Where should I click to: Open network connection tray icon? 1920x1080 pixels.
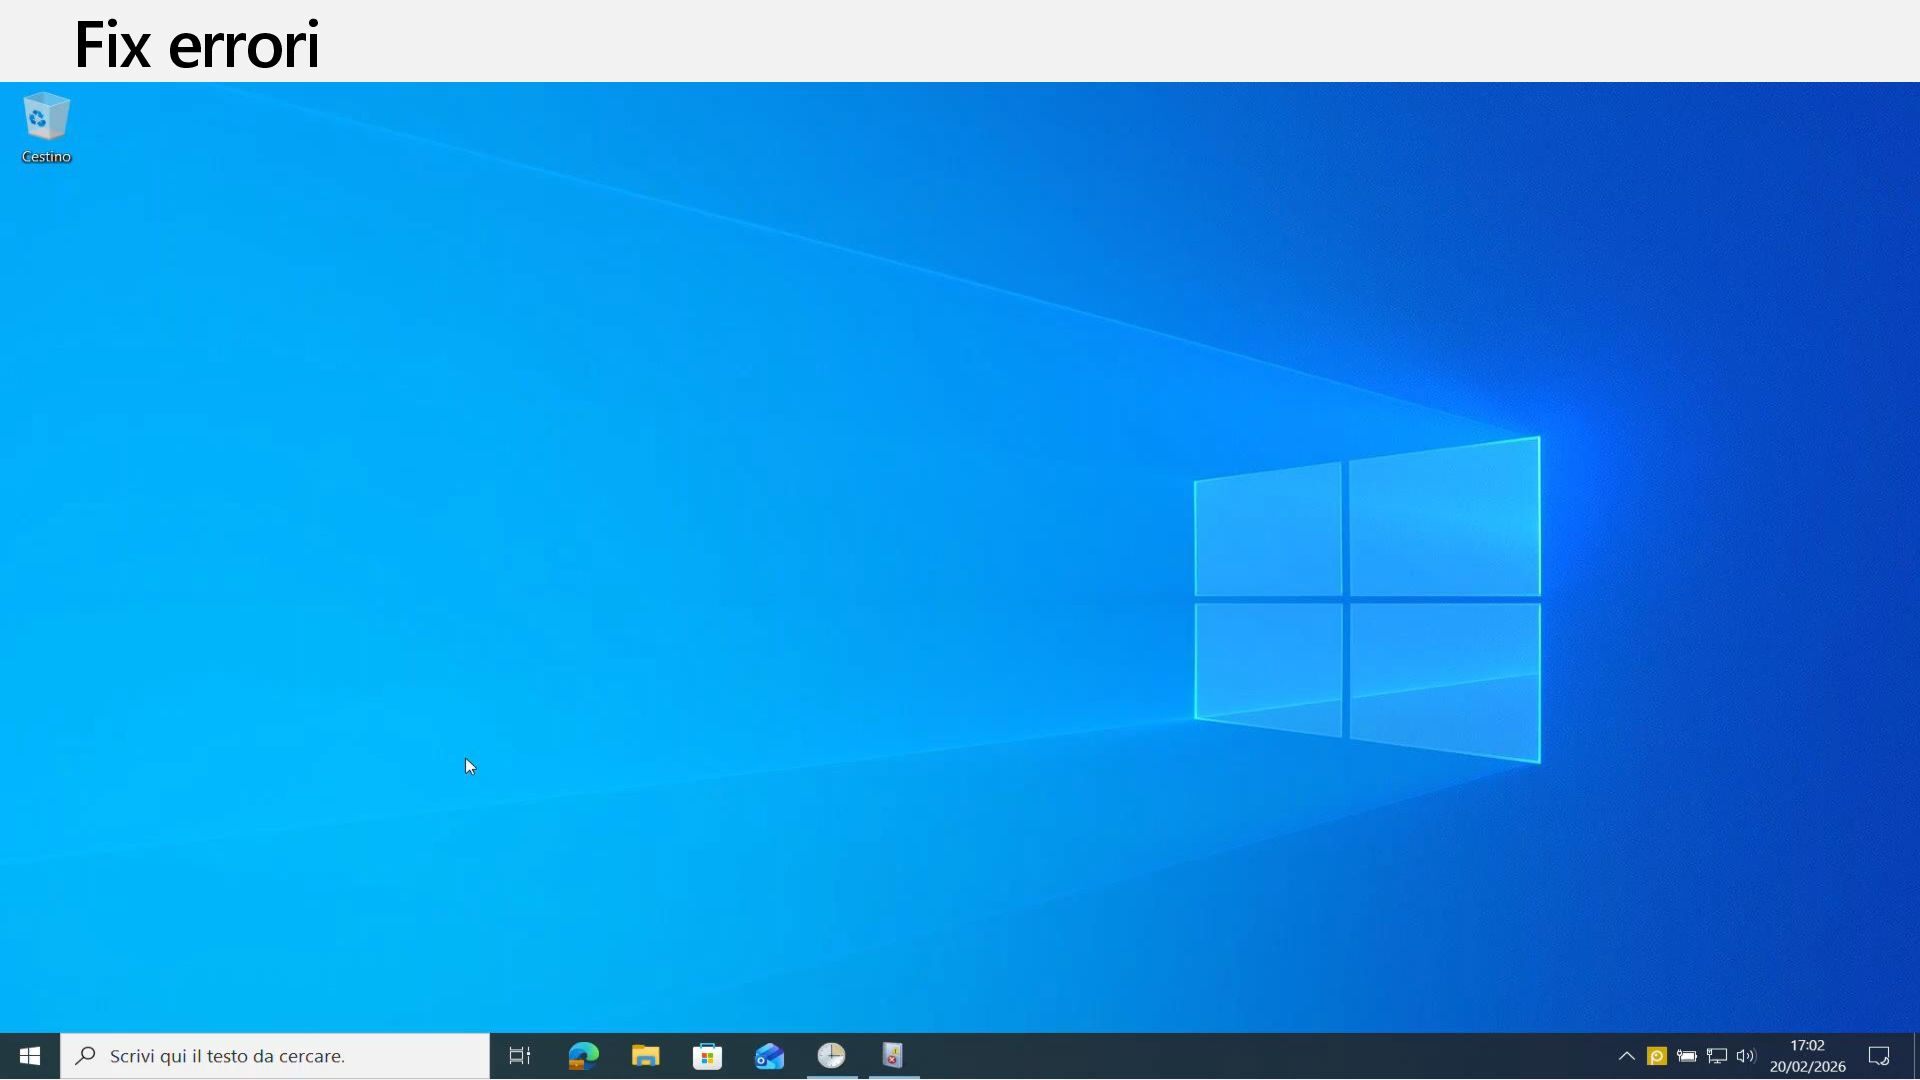(x=1716, y=1056)
